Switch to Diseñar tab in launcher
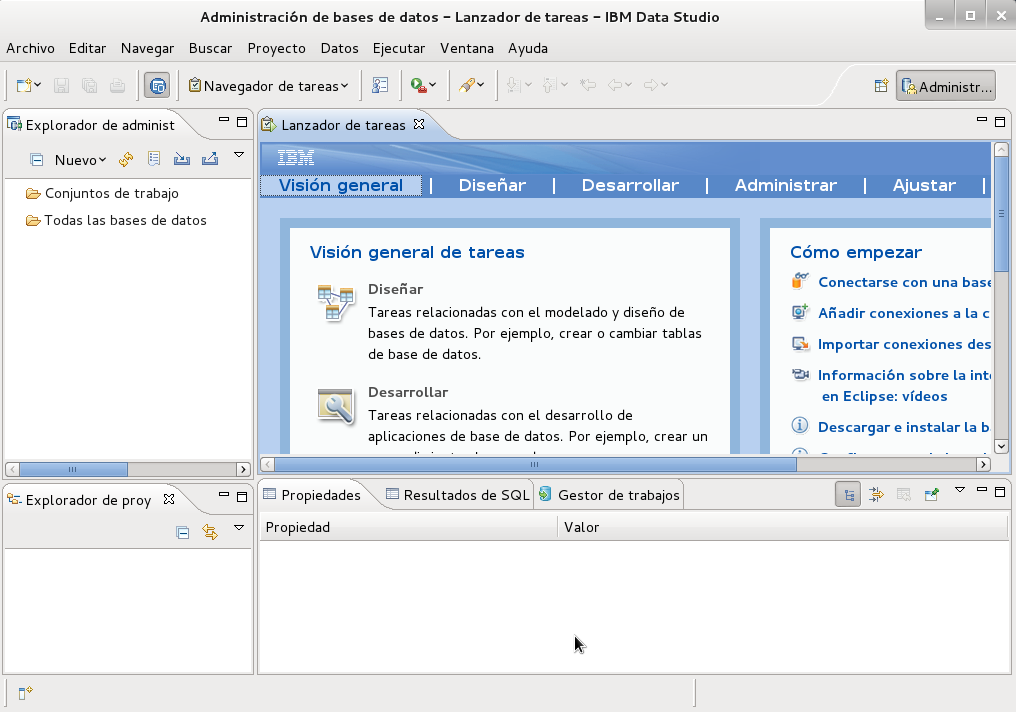 pos(492,185)
